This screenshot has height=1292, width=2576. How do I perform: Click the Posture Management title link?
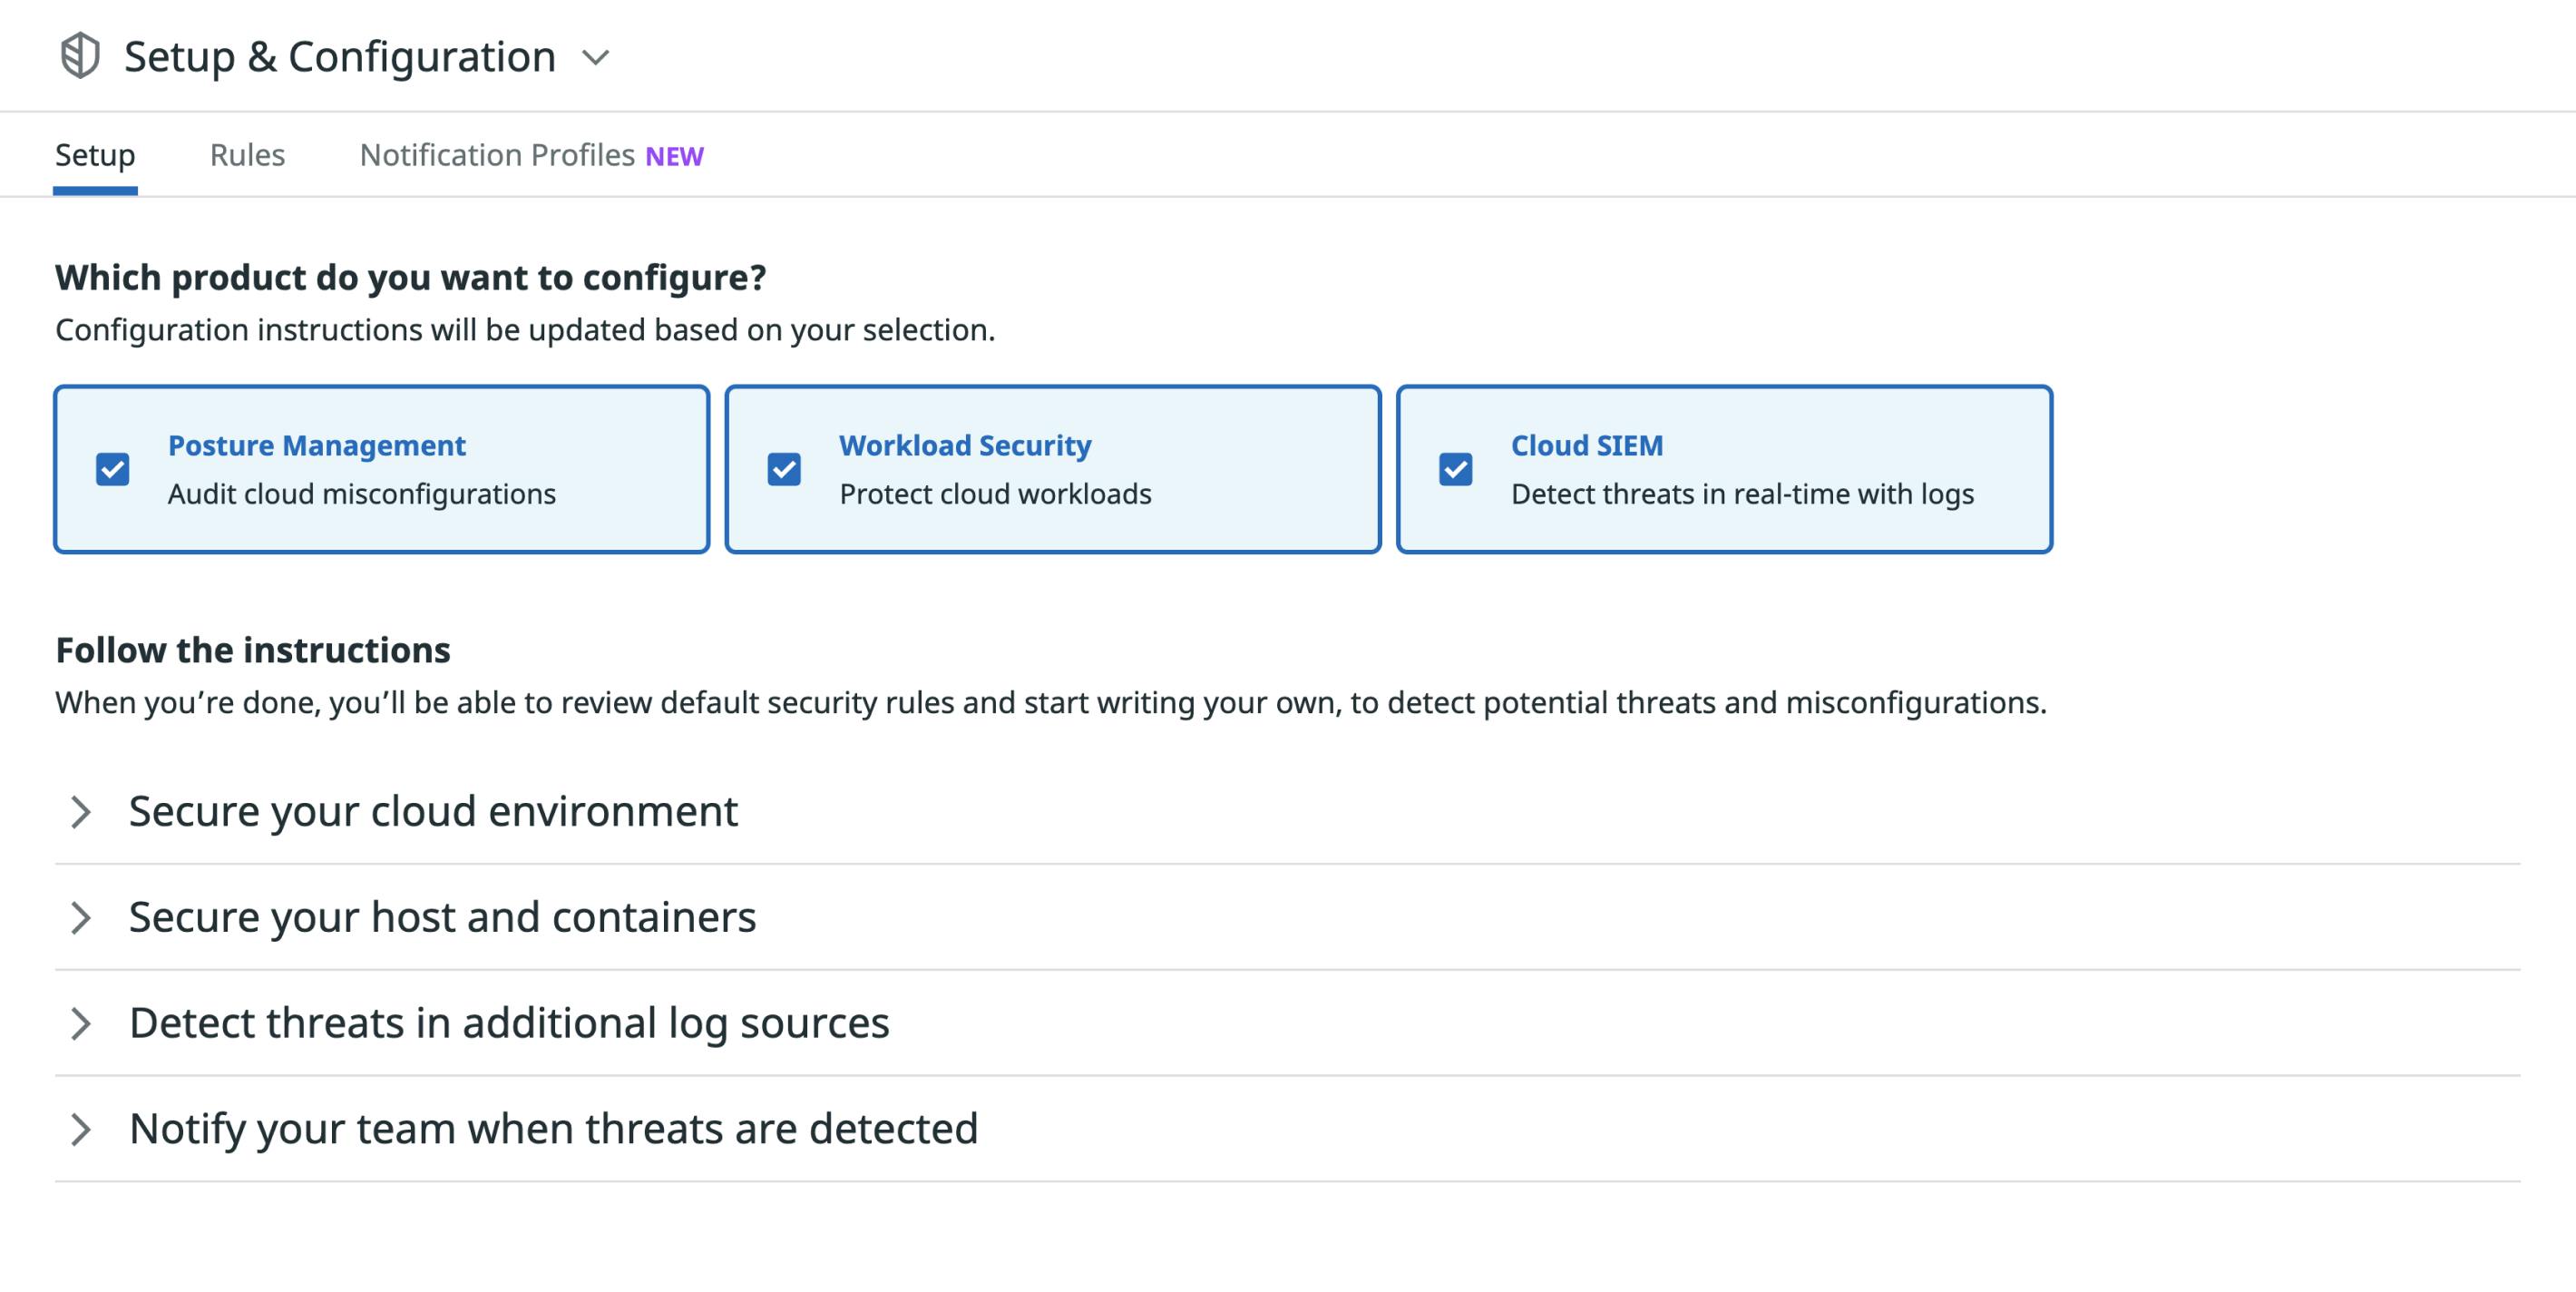click(x=316, y=445)
